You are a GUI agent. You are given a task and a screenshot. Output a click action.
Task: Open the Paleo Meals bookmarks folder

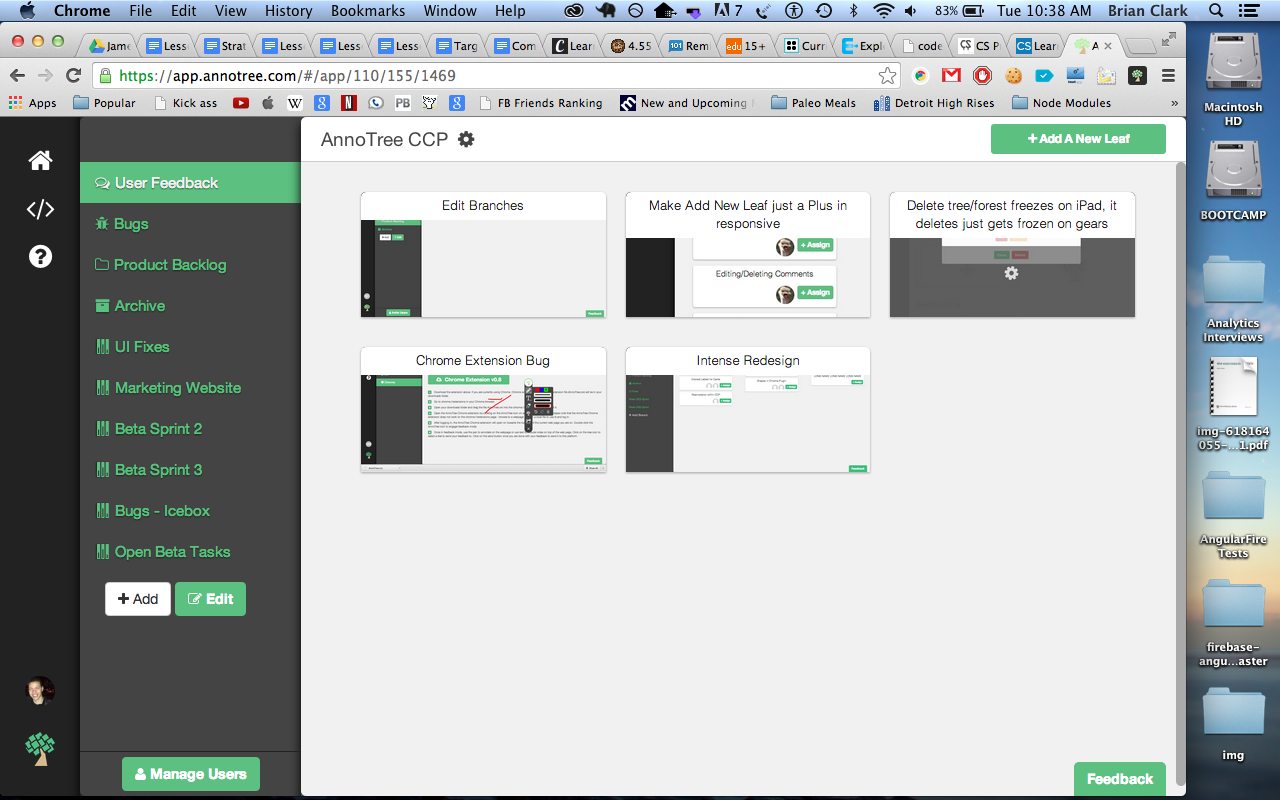click(x=814, y=103)
